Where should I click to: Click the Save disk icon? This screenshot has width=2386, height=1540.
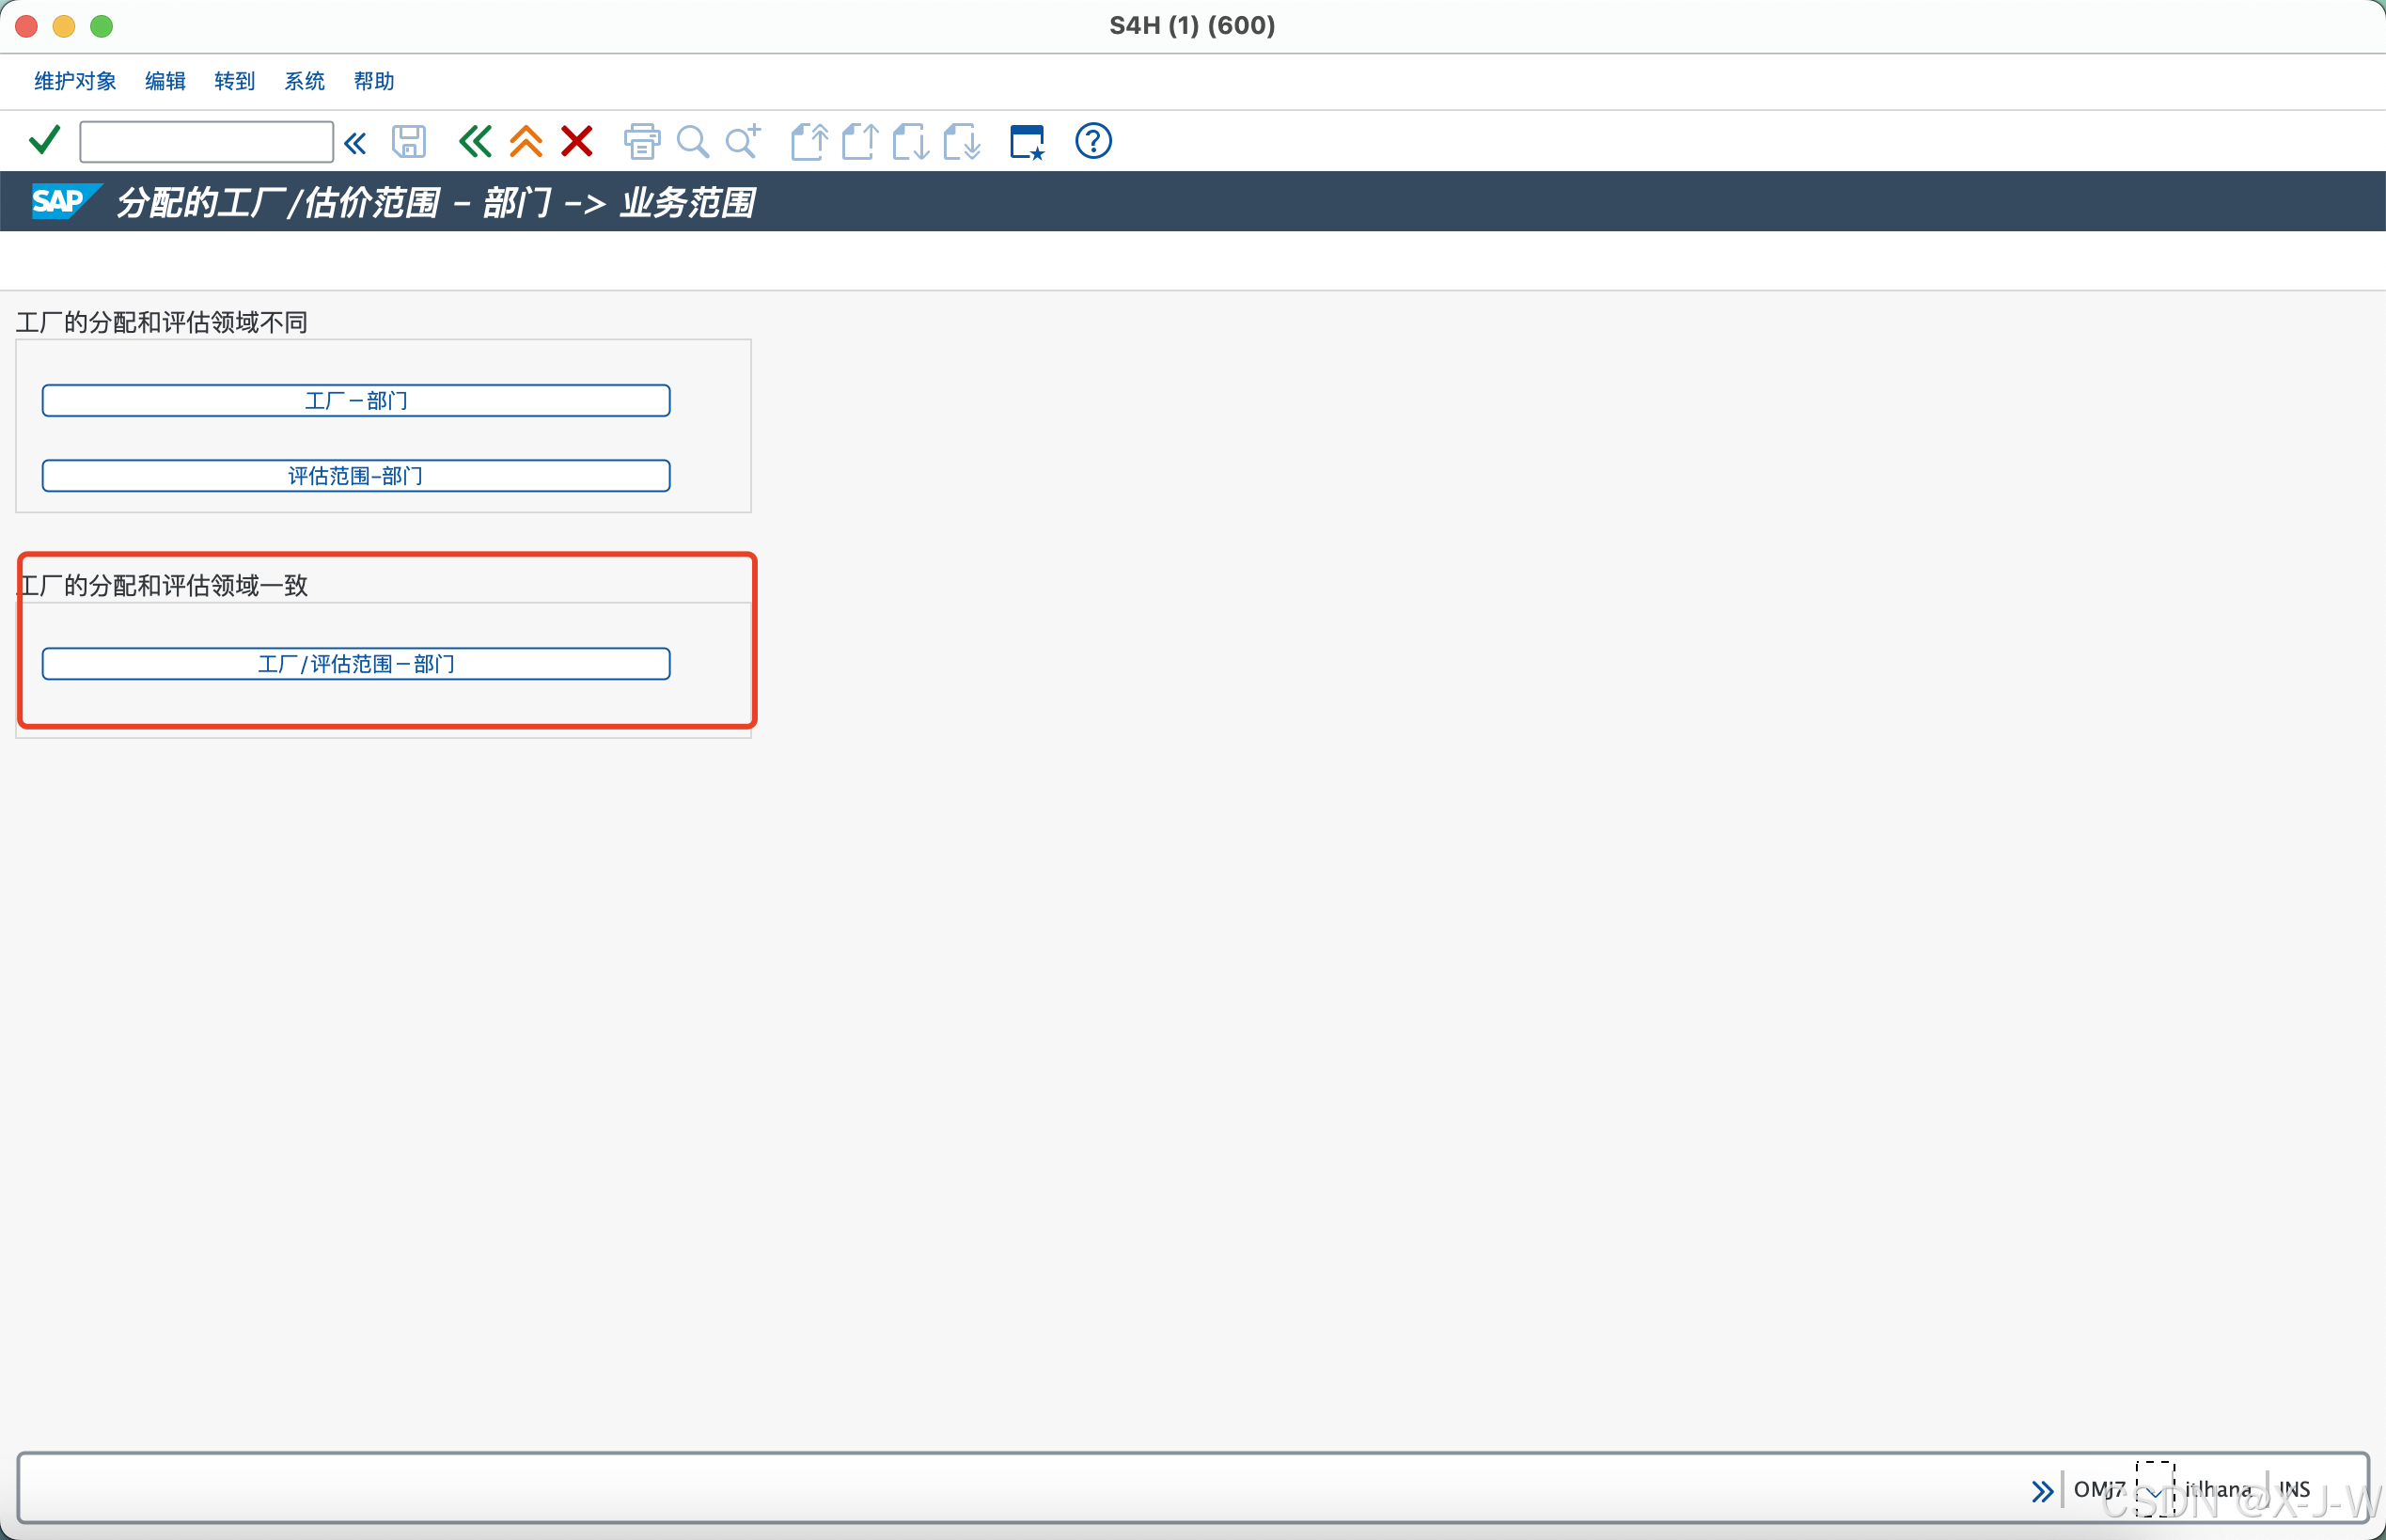pyautogui.click(x=408, y=142)
